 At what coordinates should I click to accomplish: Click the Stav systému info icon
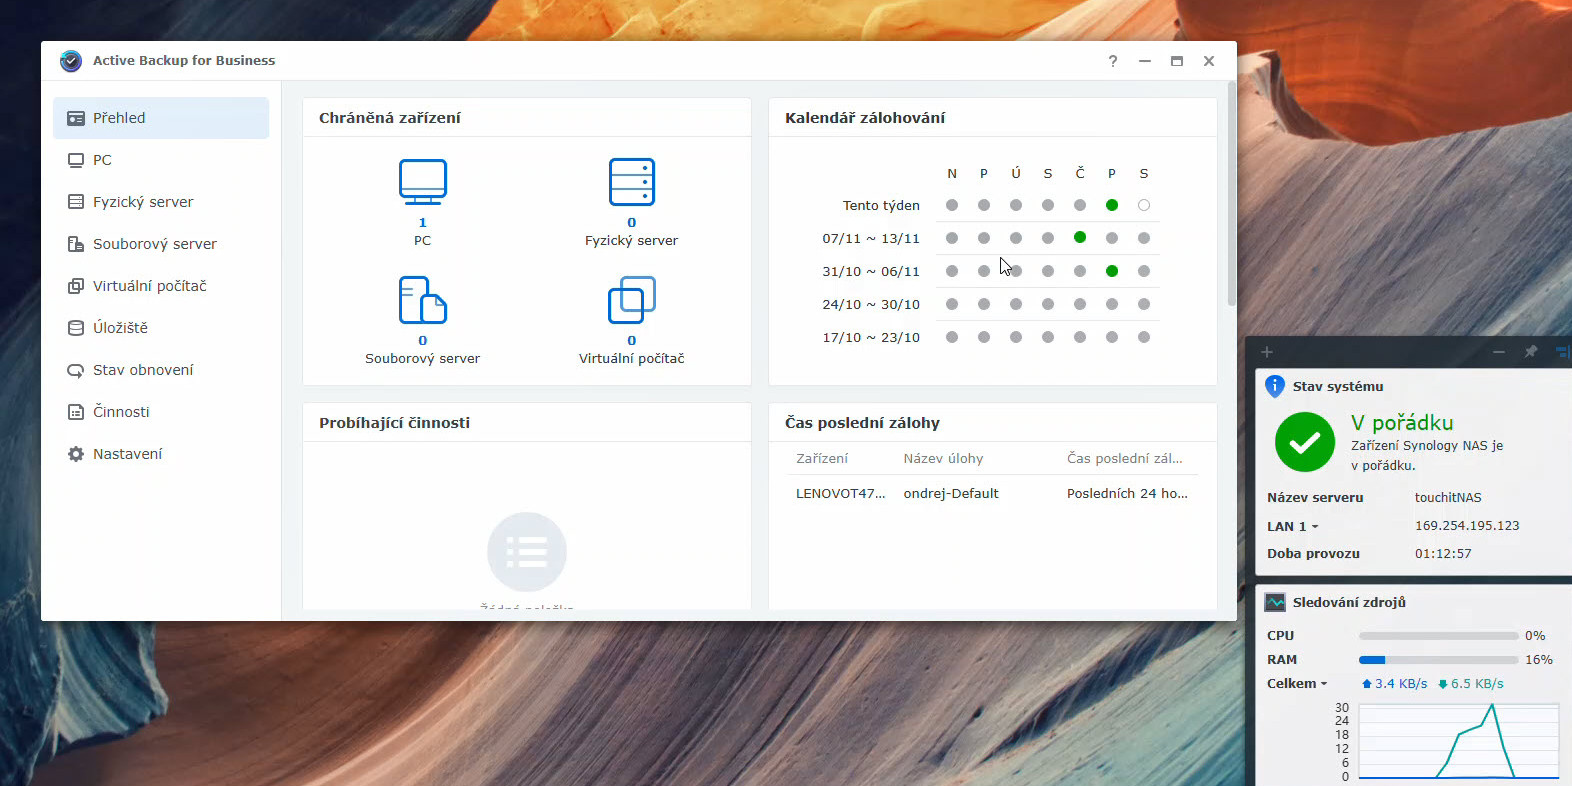(1275, 386)
